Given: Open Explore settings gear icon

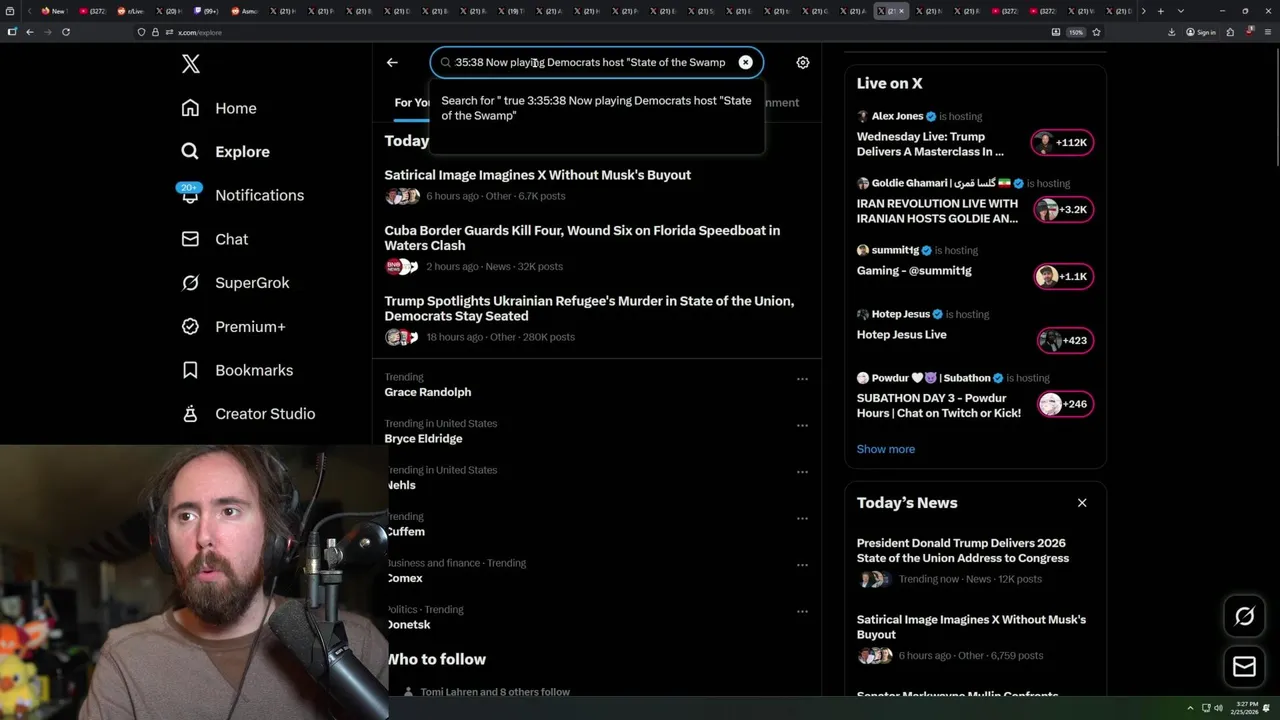Looking at the screenshot, I should pyautogui.click(x=802, y=62).
